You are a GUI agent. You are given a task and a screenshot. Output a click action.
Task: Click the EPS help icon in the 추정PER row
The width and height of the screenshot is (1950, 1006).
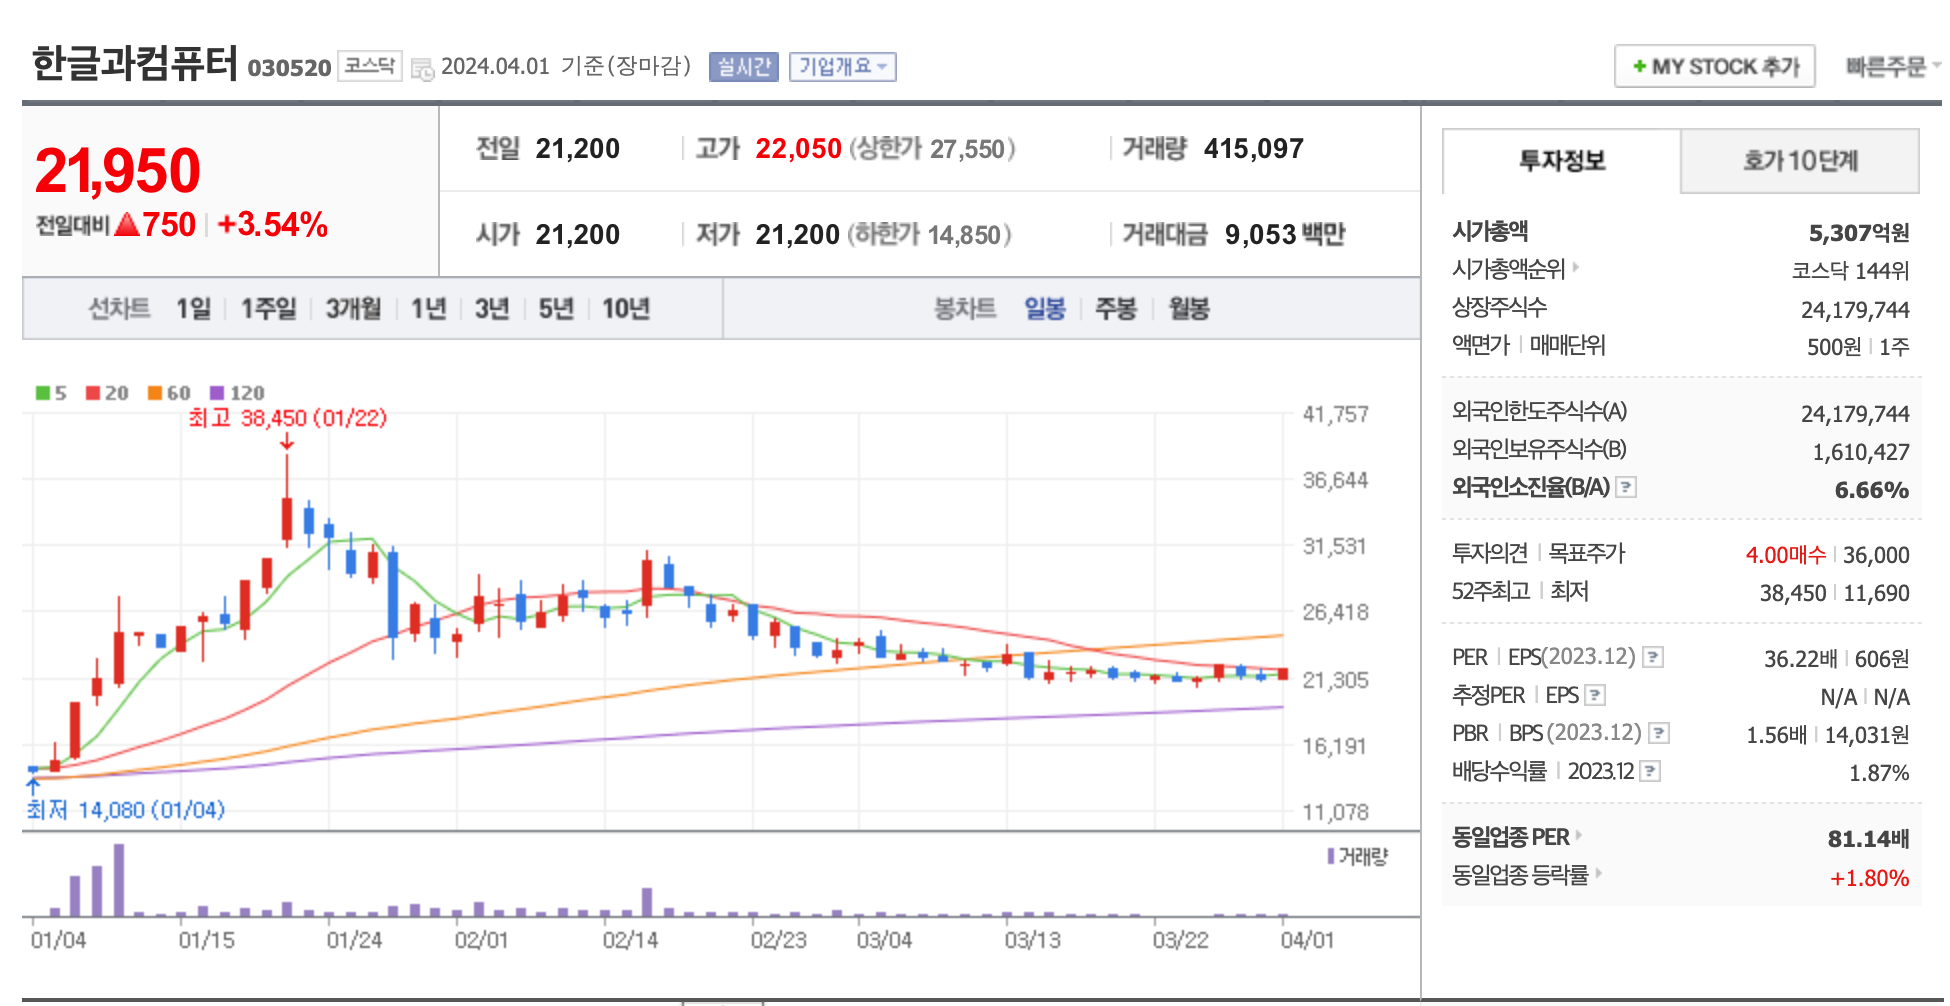[1596, 696]
